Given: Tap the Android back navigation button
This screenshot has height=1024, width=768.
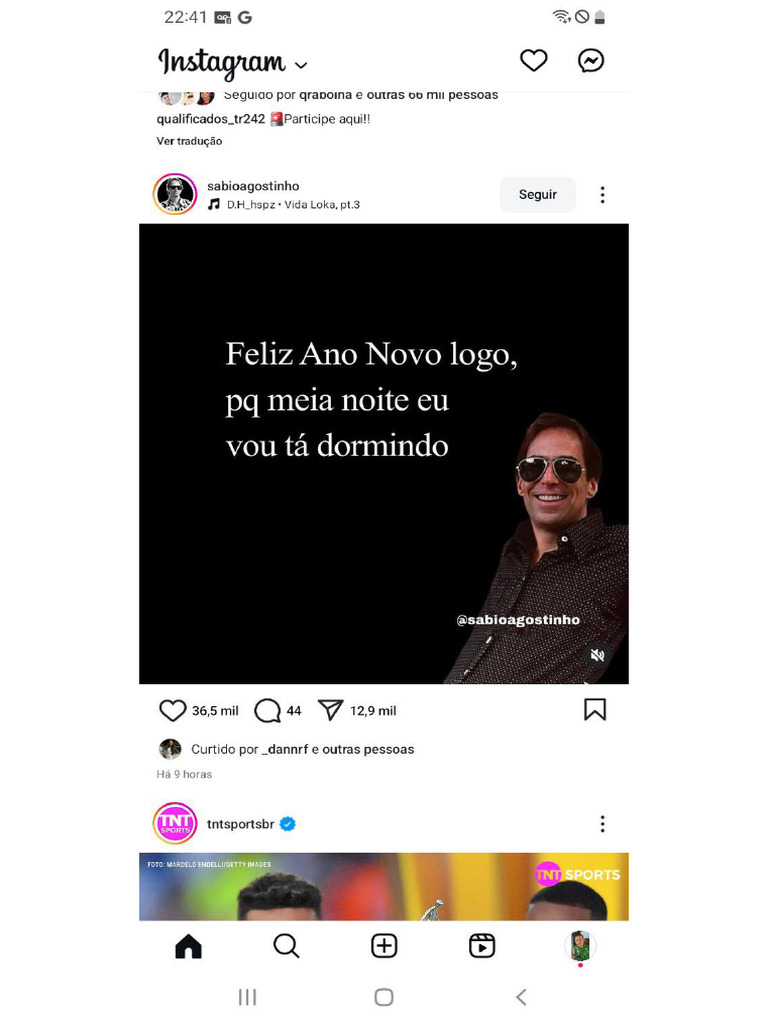Looking at the screenshot, I should [x=520, y=997].
